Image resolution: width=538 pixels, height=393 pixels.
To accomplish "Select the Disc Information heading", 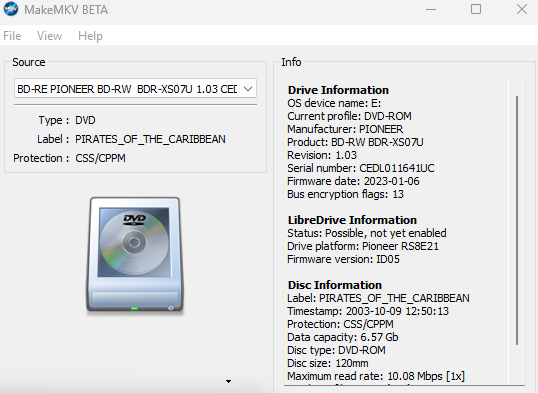I will click(x=335, y=285).
